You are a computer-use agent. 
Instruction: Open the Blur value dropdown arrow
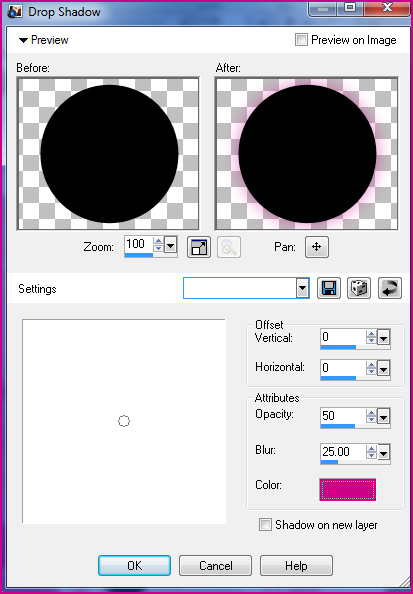point(383,452)
